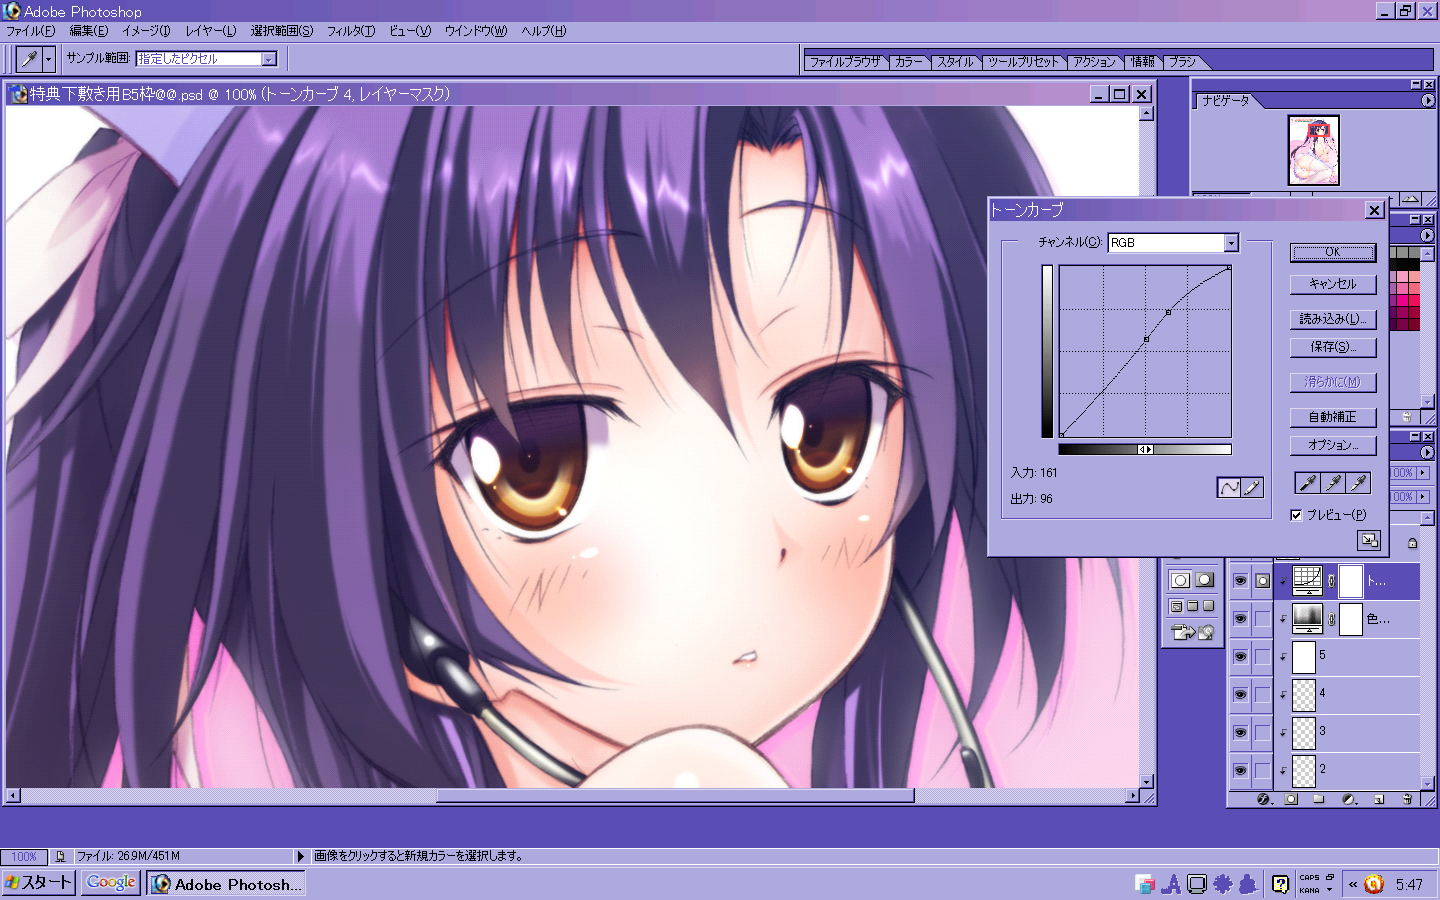Click the new layer icon in layers panel
Screen dimensions: 1440x900
1379,799
